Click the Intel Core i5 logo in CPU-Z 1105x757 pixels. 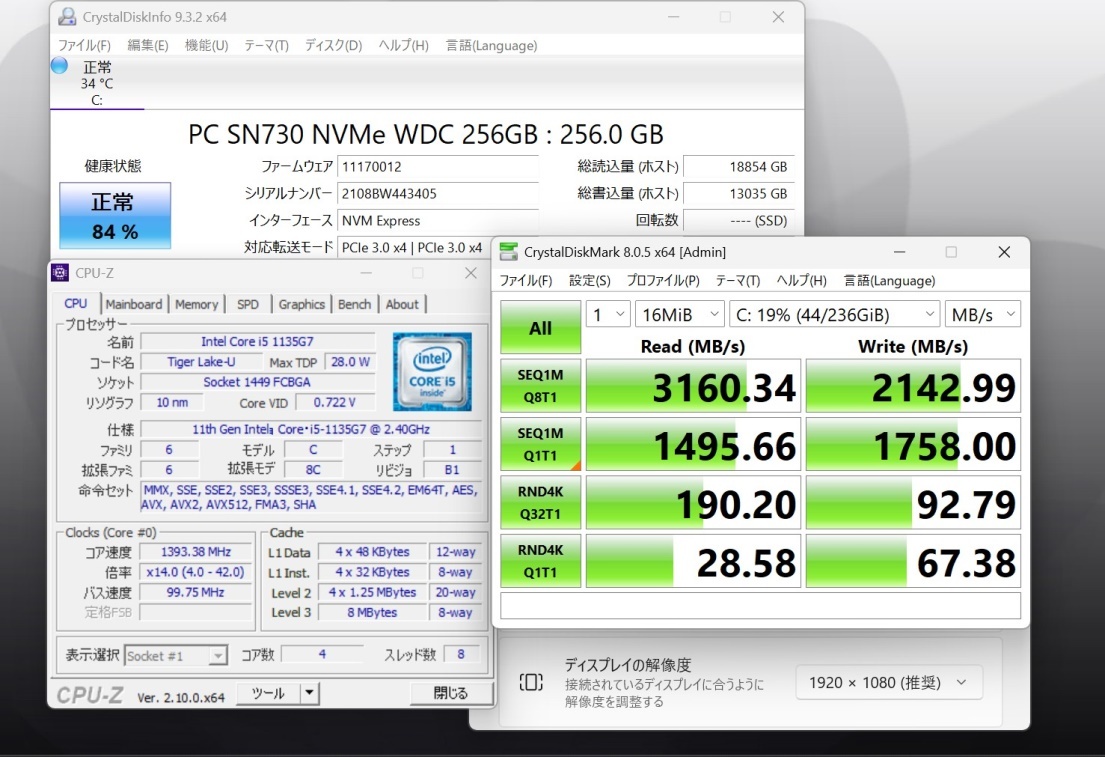pos(432,371)
